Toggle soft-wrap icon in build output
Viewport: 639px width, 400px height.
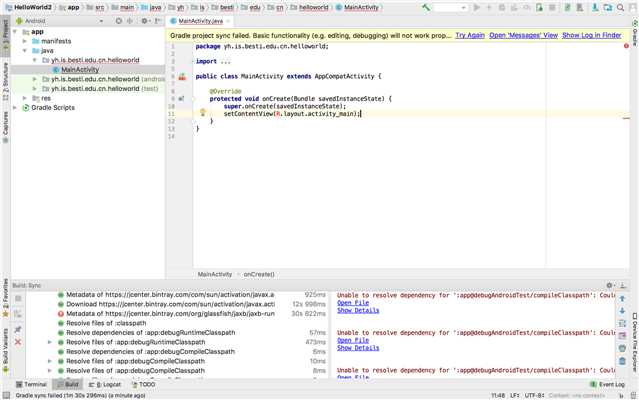point(622,323)
